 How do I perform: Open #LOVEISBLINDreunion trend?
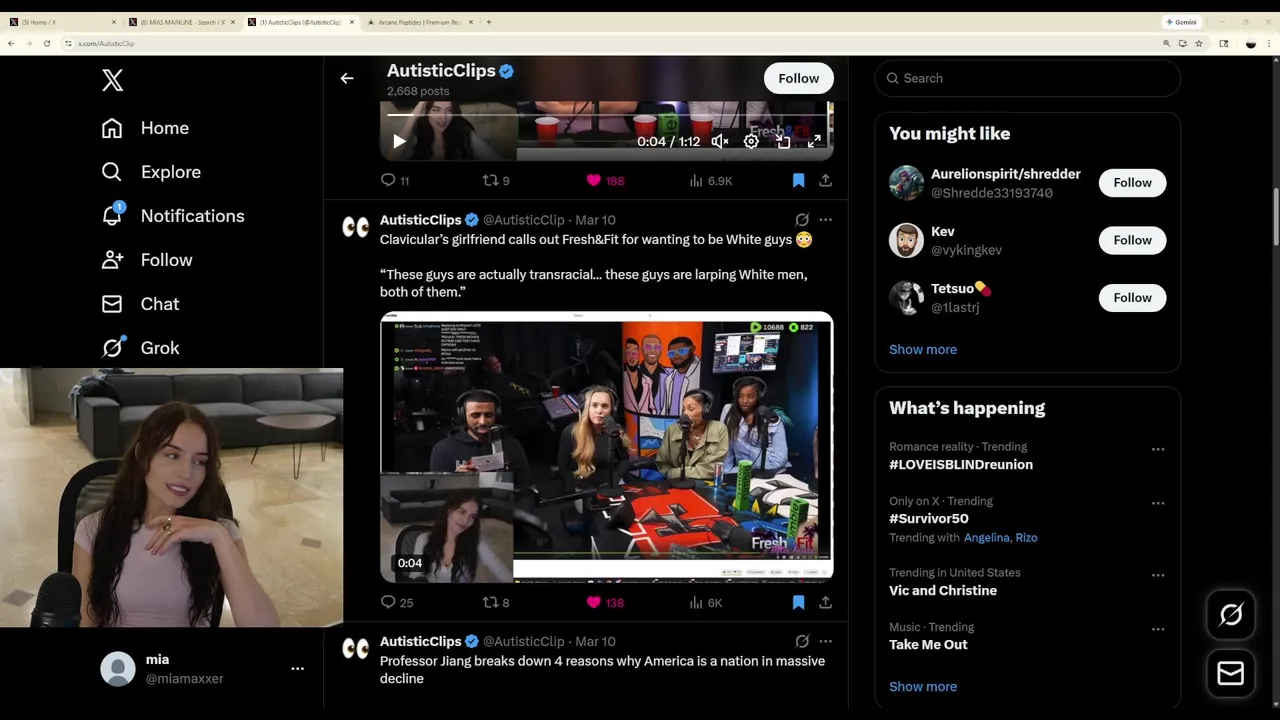click(x=961, y=465)
